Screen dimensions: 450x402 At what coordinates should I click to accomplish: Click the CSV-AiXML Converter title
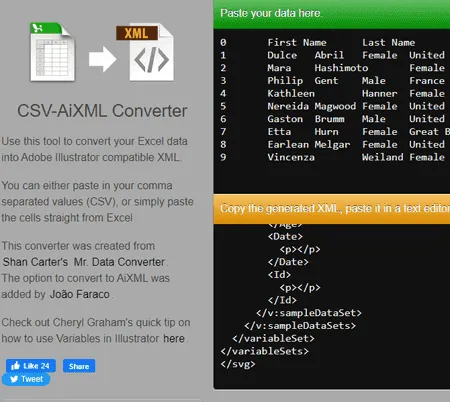[x=102, y=111]
